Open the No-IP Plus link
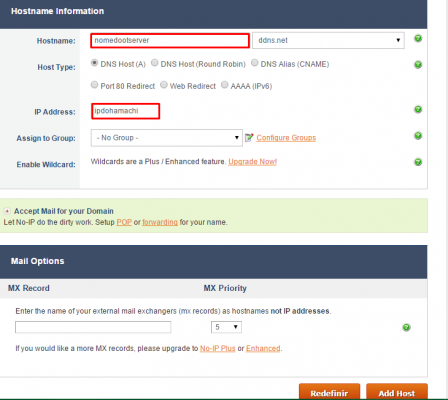This screenshot has width=448, height=400. [218, 348]
